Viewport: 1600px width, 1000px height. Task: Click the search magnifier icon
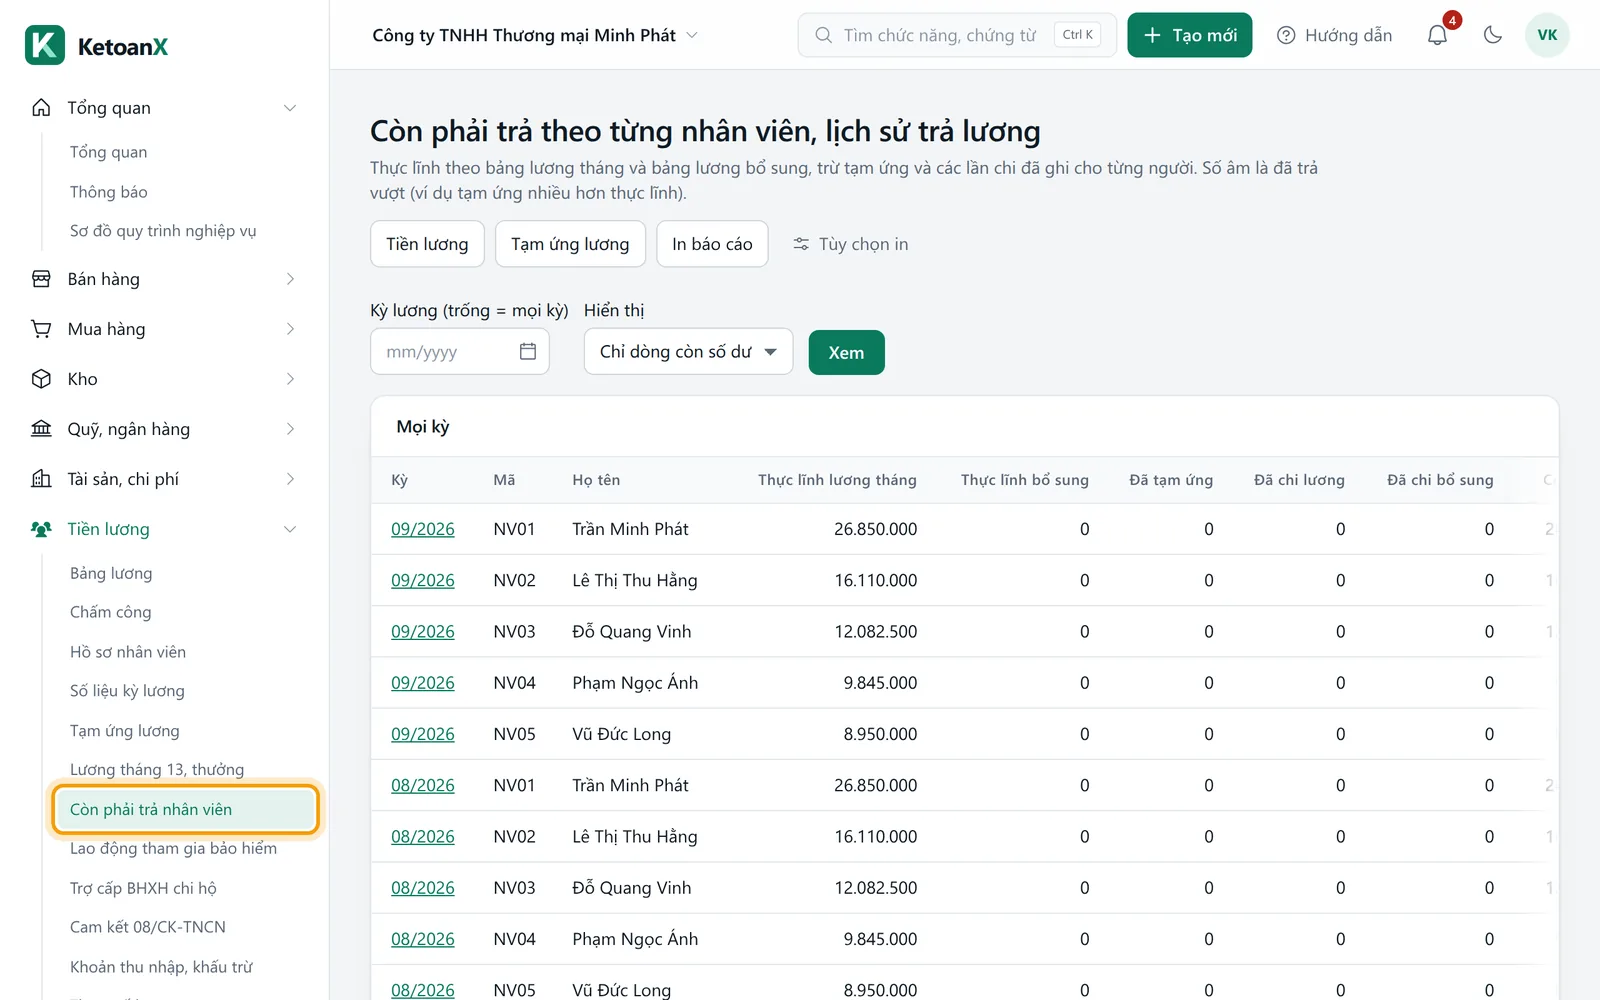(823, 35)
